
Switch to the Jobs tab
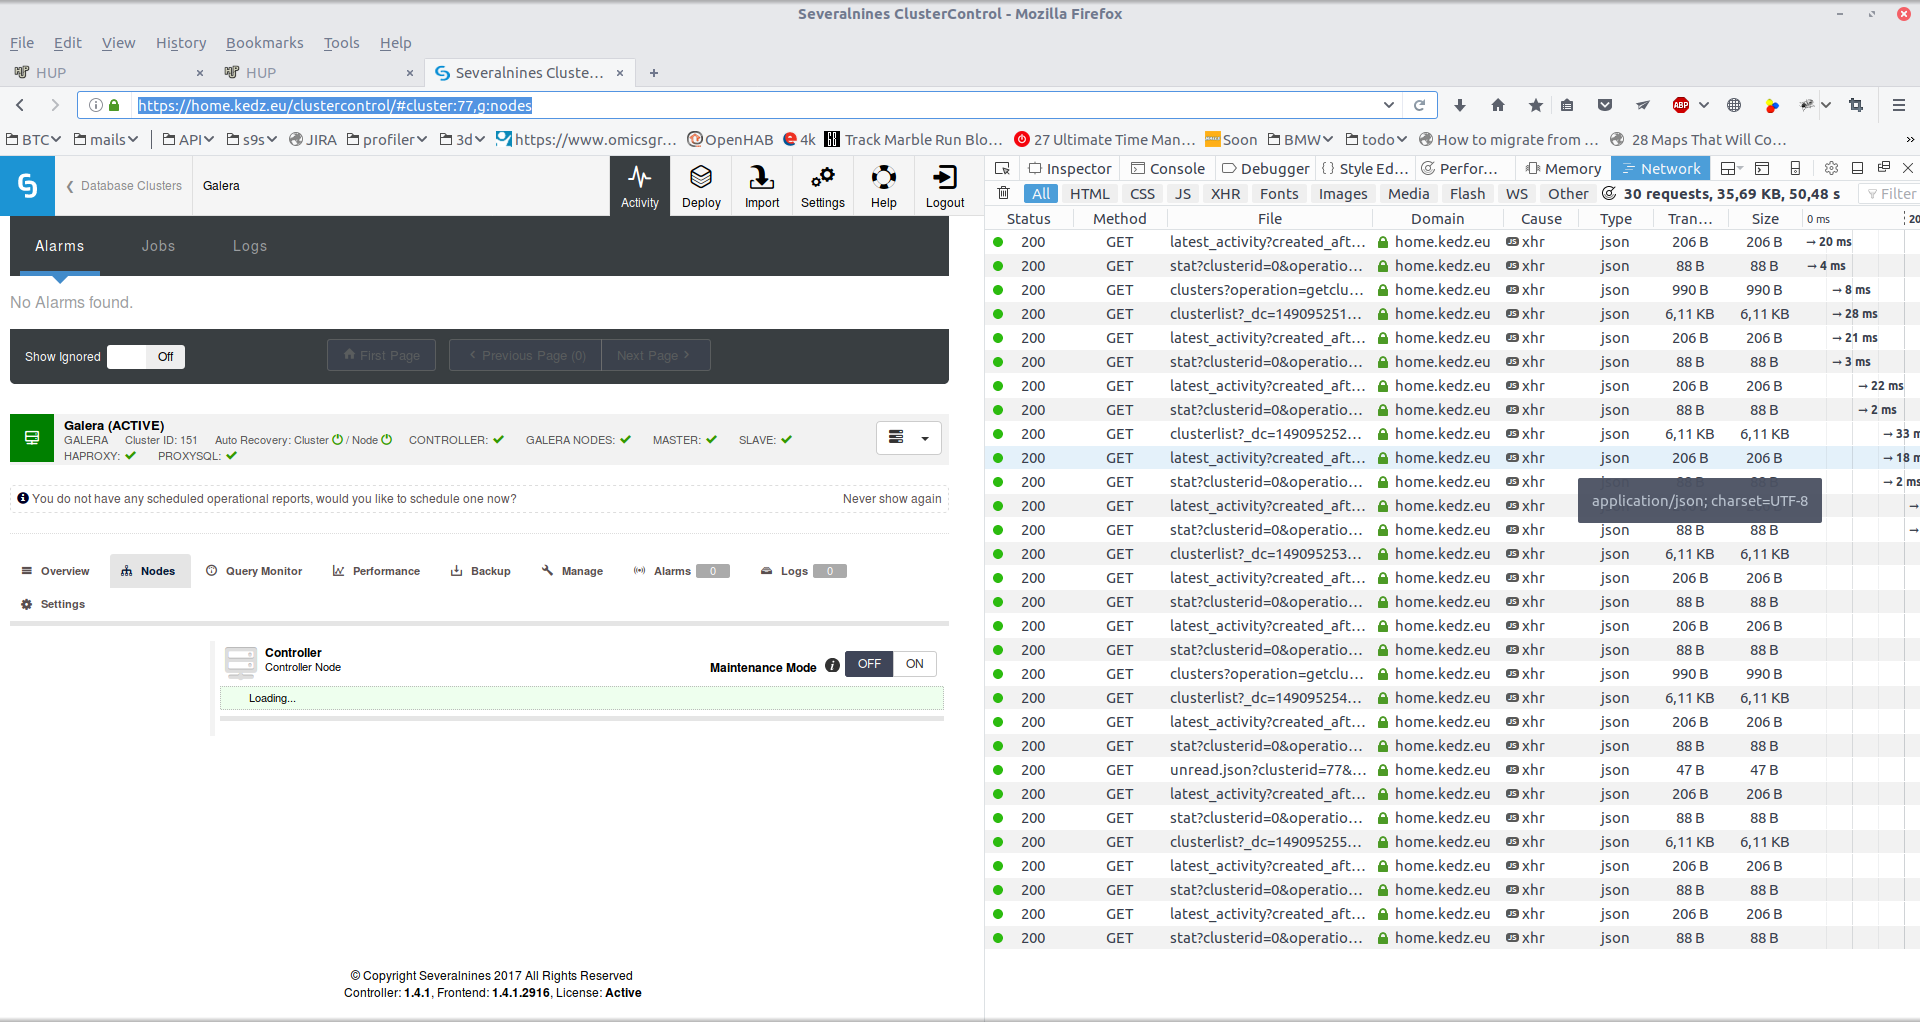pyautogui.click(x=158, y=246)
